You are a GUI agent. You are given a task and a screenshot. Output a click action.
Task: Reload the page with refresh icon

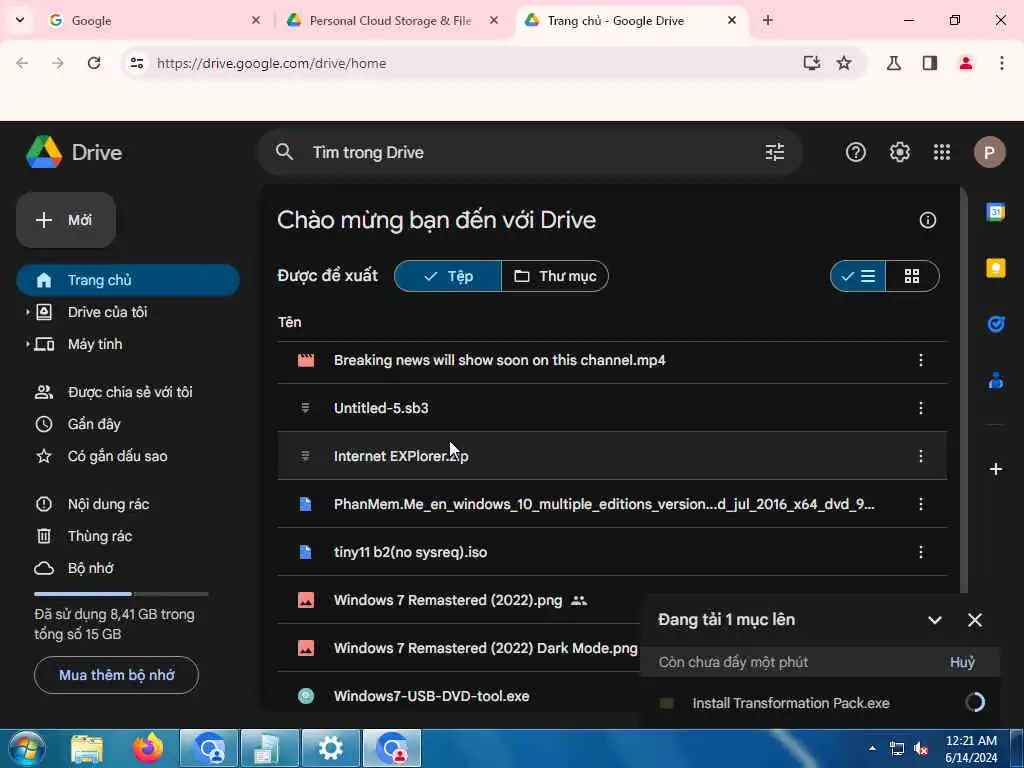94,63
